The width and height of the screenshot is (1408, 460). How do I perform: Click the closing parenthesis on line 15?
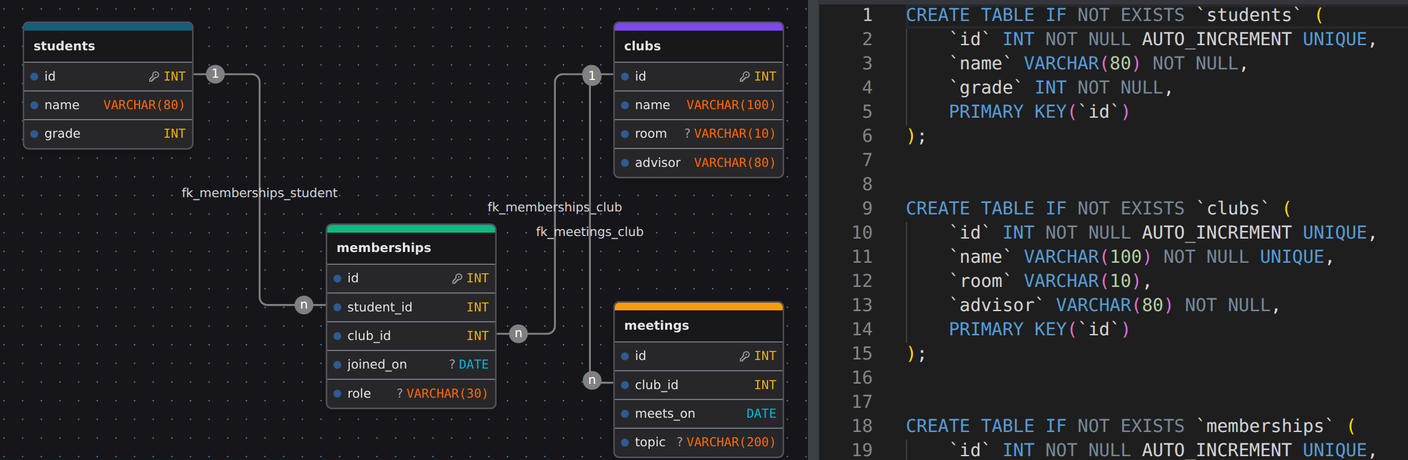[x=910, y=354]
